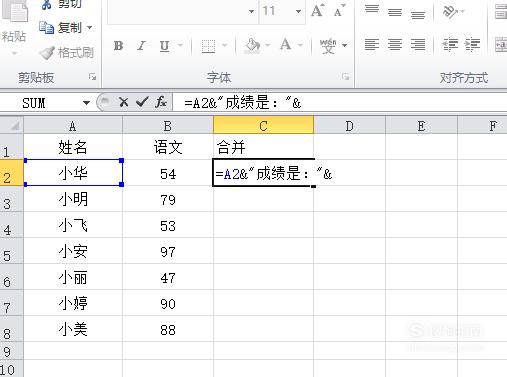Click the text orientation icon
The width and height of the screenshot is (507, 377).
pos(450,12)
